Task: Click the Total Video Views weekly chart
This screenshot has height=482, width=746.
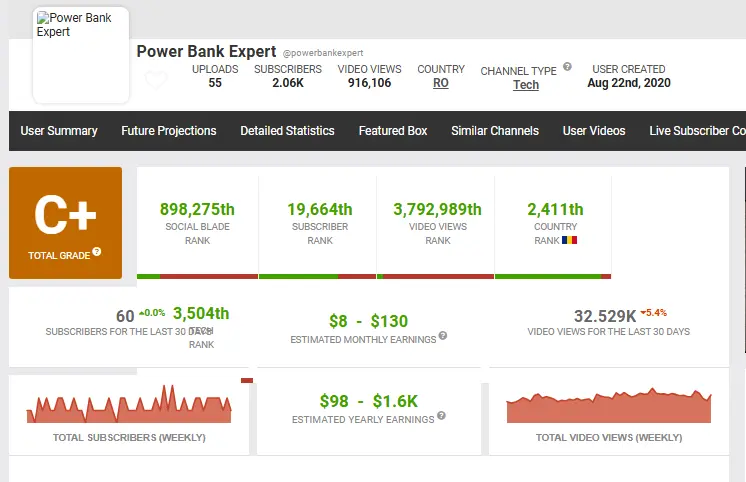Action: [609, 406]
